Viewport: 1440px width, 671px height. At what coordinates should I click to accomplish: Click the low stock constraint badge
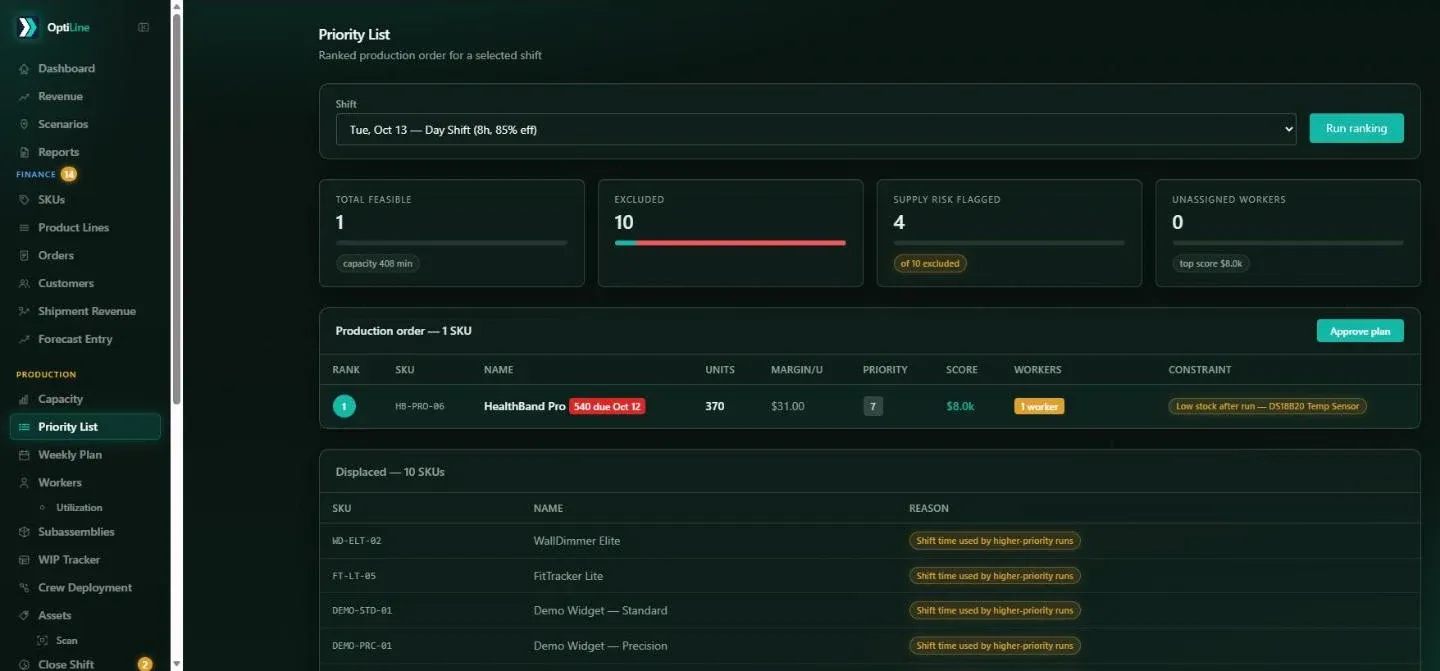[1267, 407]
